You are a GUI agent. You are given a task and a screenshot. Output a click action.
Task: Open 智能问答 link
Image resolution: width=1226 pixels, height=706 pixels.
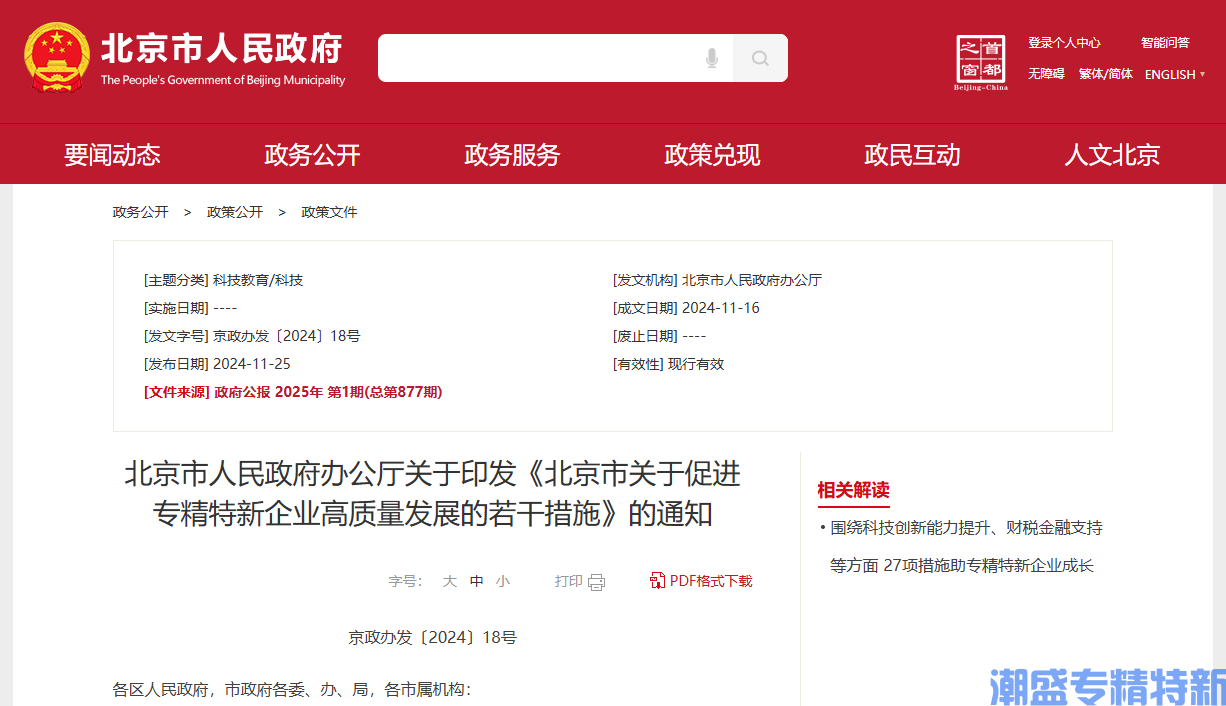coord(1165,43)
